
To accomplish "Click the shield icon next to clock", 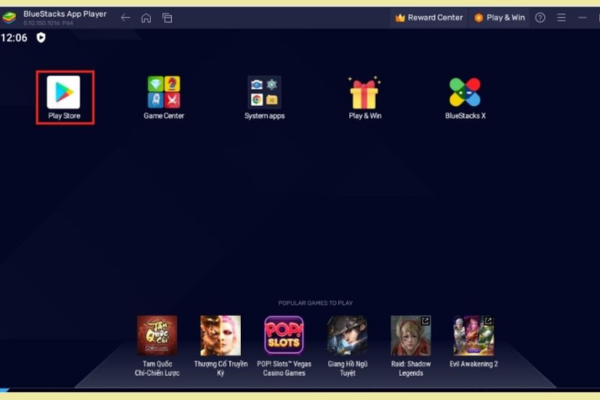I will point(41,38).
